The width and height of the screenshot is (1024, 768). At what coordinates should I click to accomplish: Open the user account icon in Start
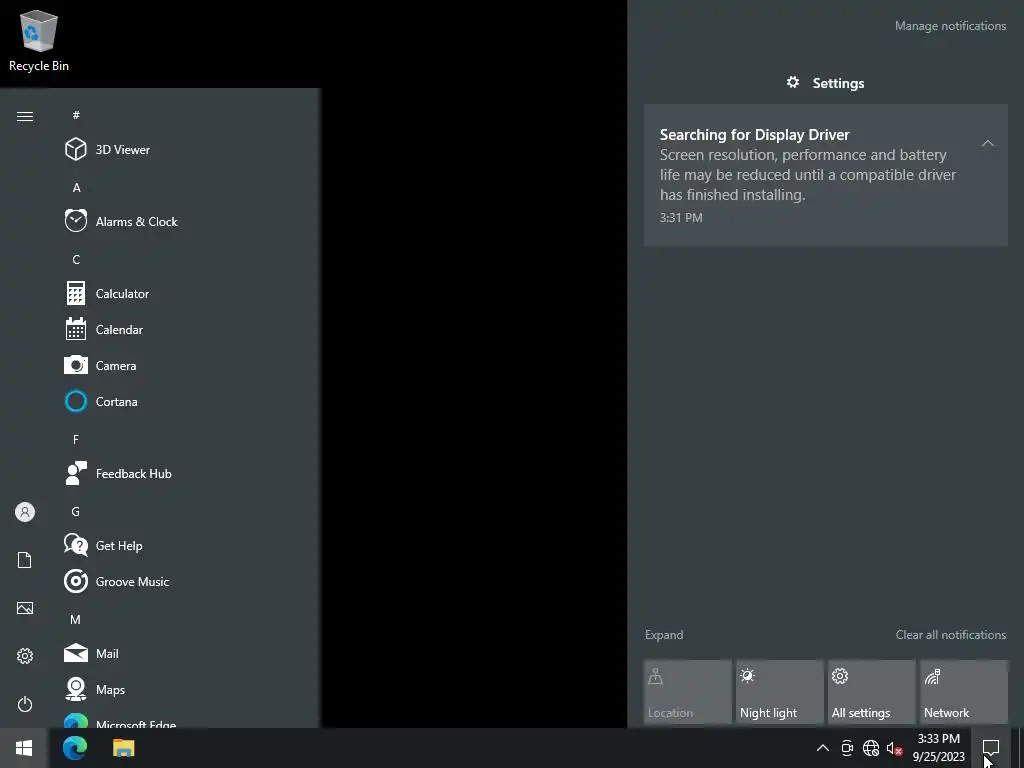[x=25, y=512]
